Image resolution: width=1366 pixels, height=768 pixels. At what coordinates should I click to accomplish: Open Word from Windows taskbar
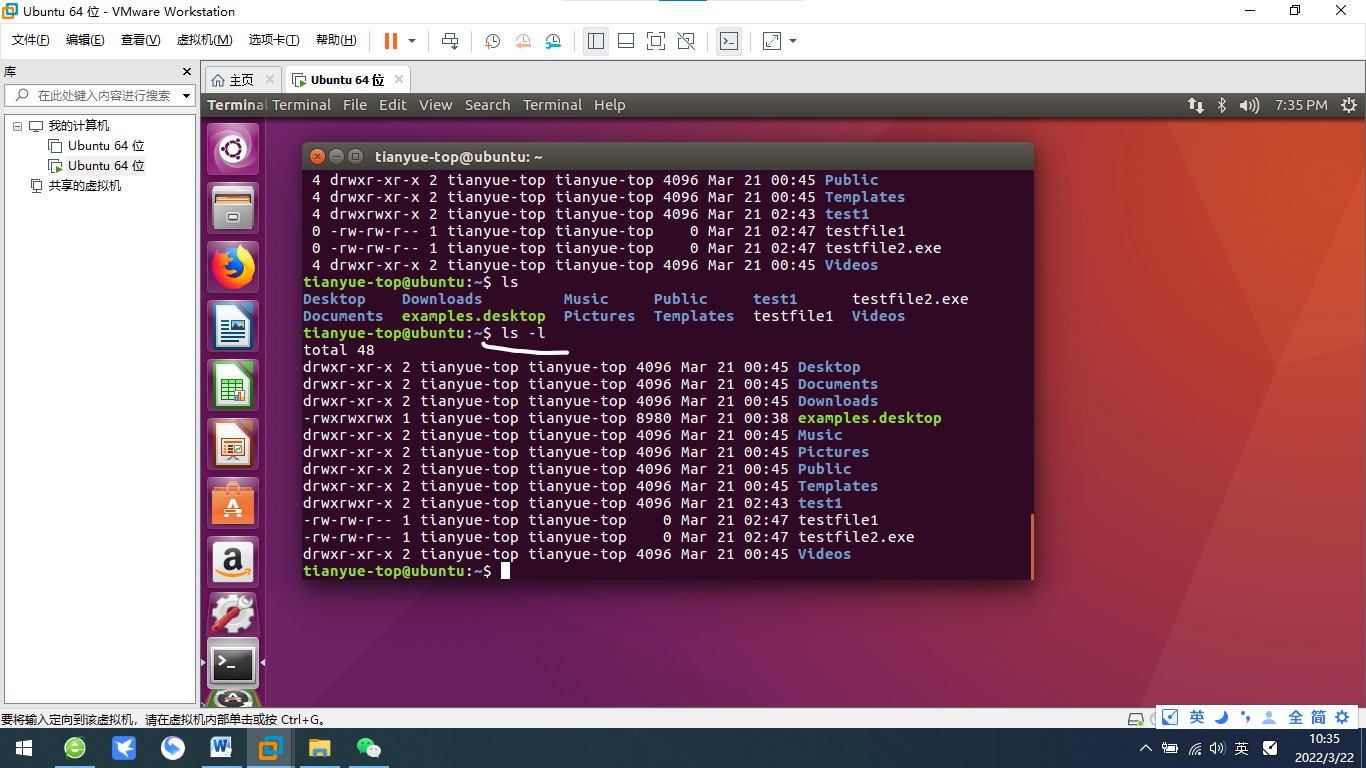(221, 748)
